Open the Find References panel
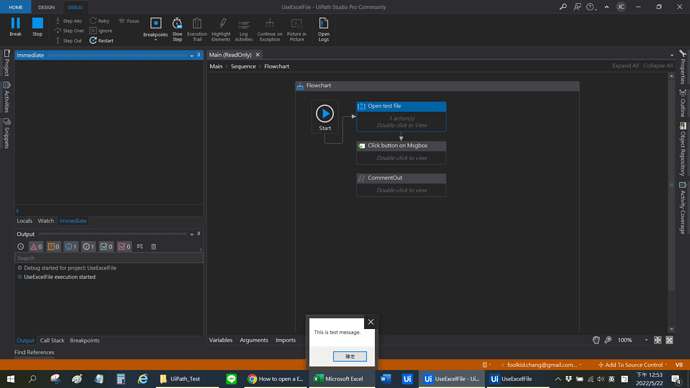The height and width of the screenshot is (388, 690). coord(34,352)
